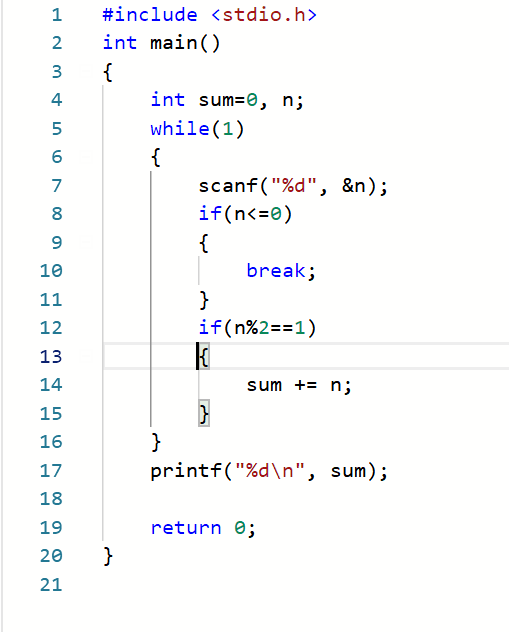
Task: Collapse the fold marker on line 13
Action: click(x=86, y=357)
